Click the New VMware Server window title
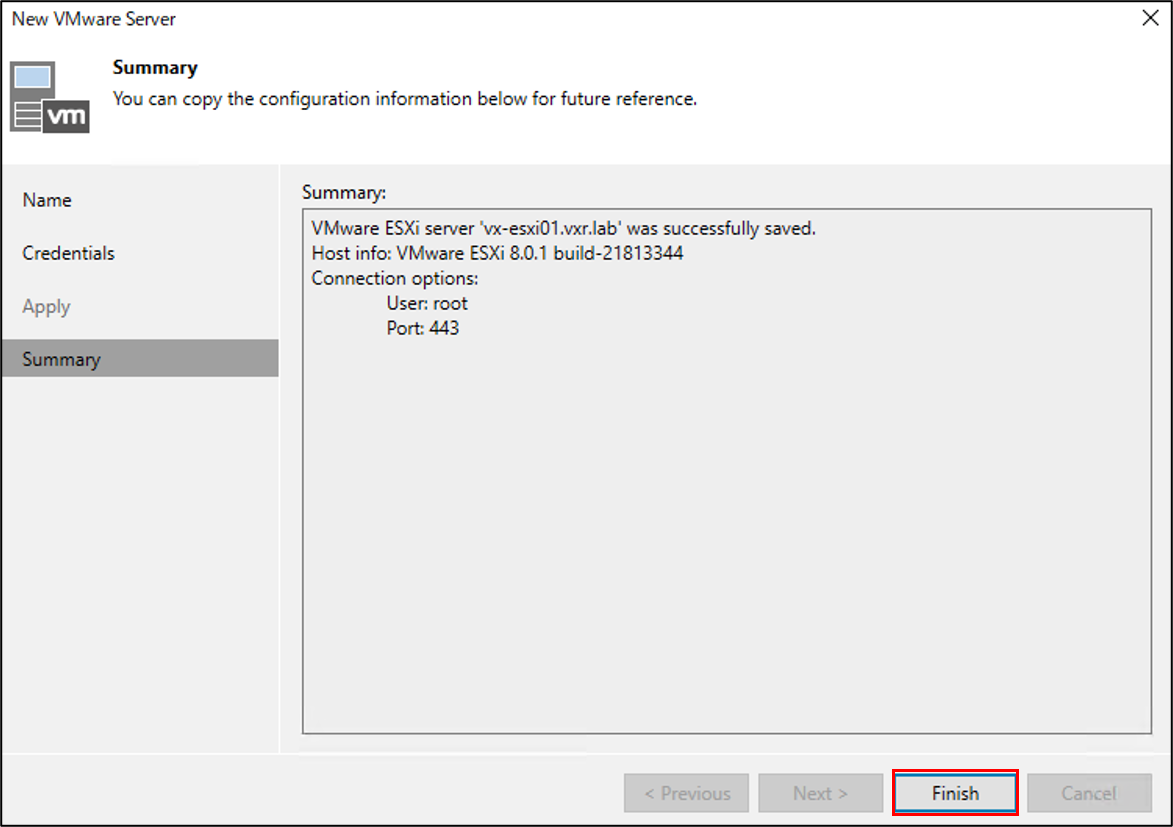 click(94, 19)
